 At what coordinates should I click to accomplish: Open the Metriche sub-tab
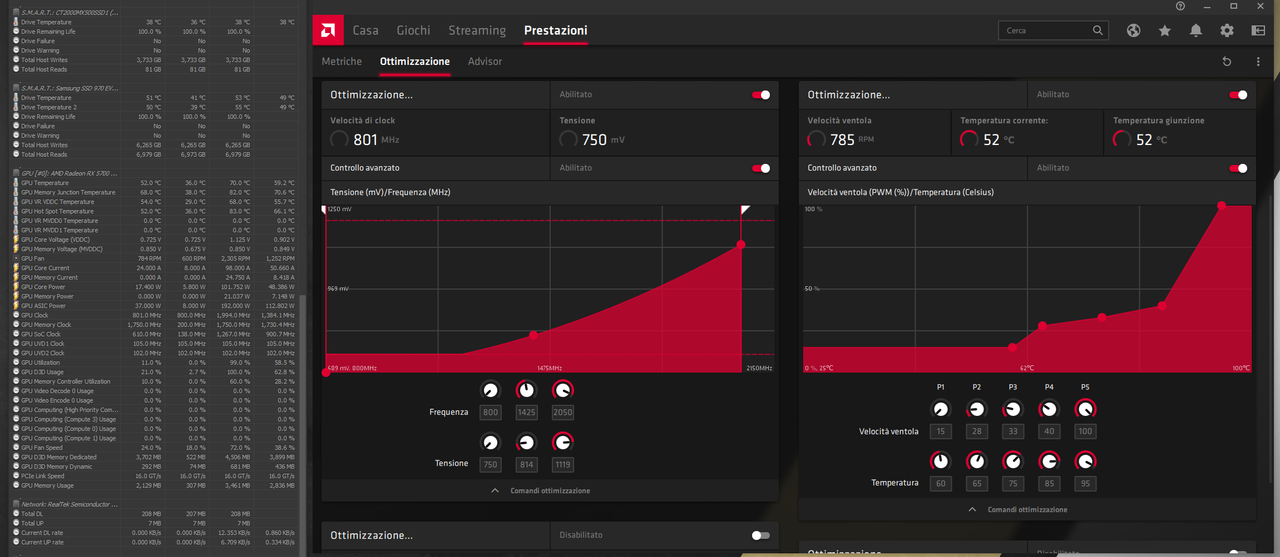342,62
